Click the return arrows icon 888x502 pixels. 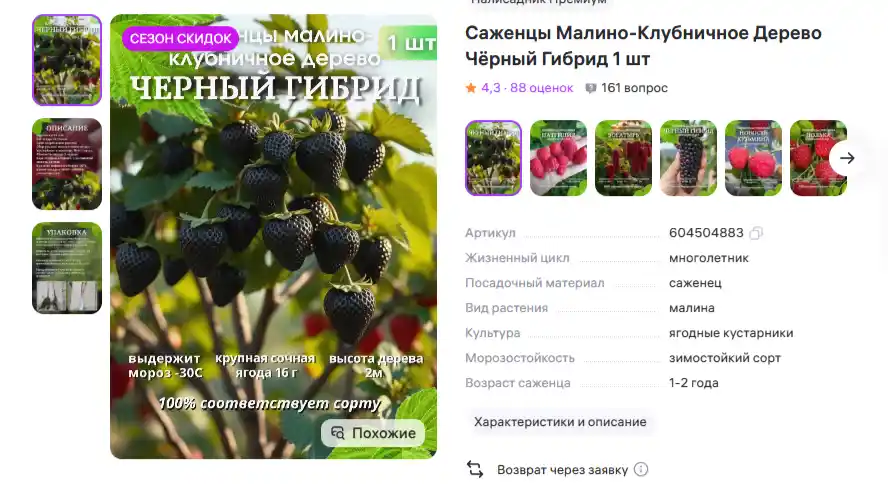click(475, 469)
